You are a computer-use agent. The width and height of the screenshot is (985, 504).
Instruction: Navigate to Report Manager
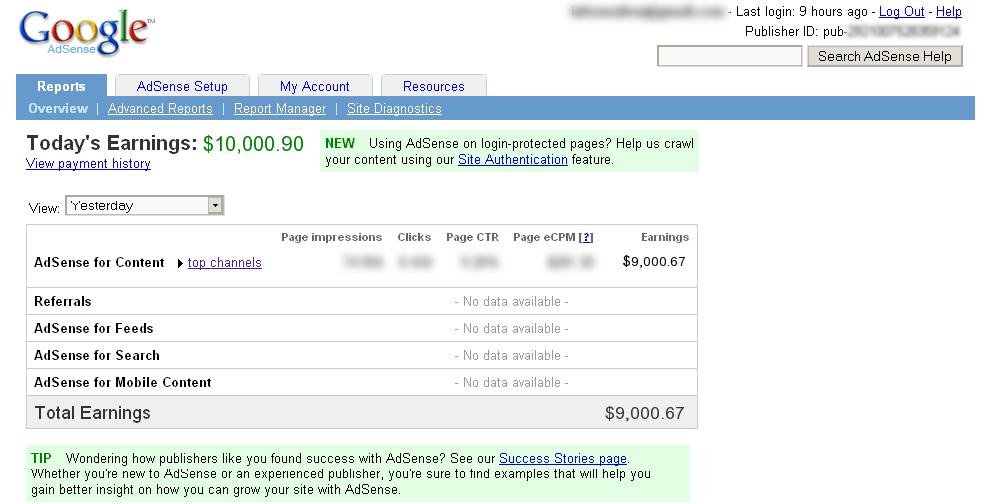pos(280,109)
